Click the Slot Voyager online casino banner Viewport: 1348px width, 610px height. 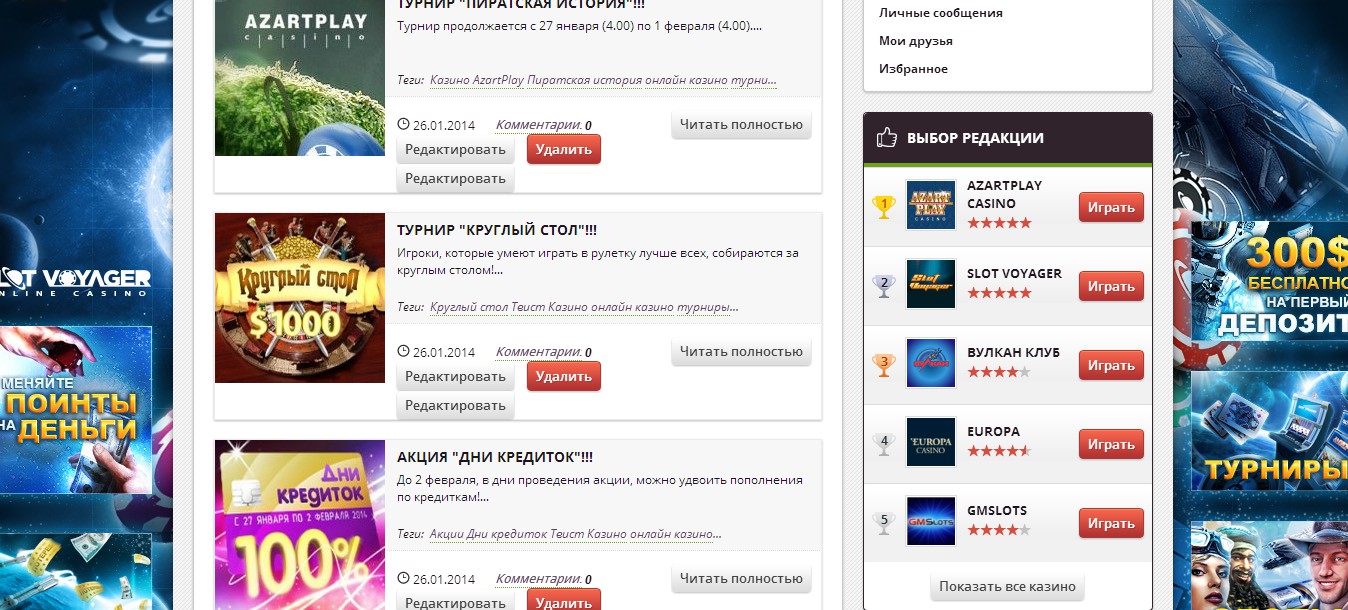point(76,281)
